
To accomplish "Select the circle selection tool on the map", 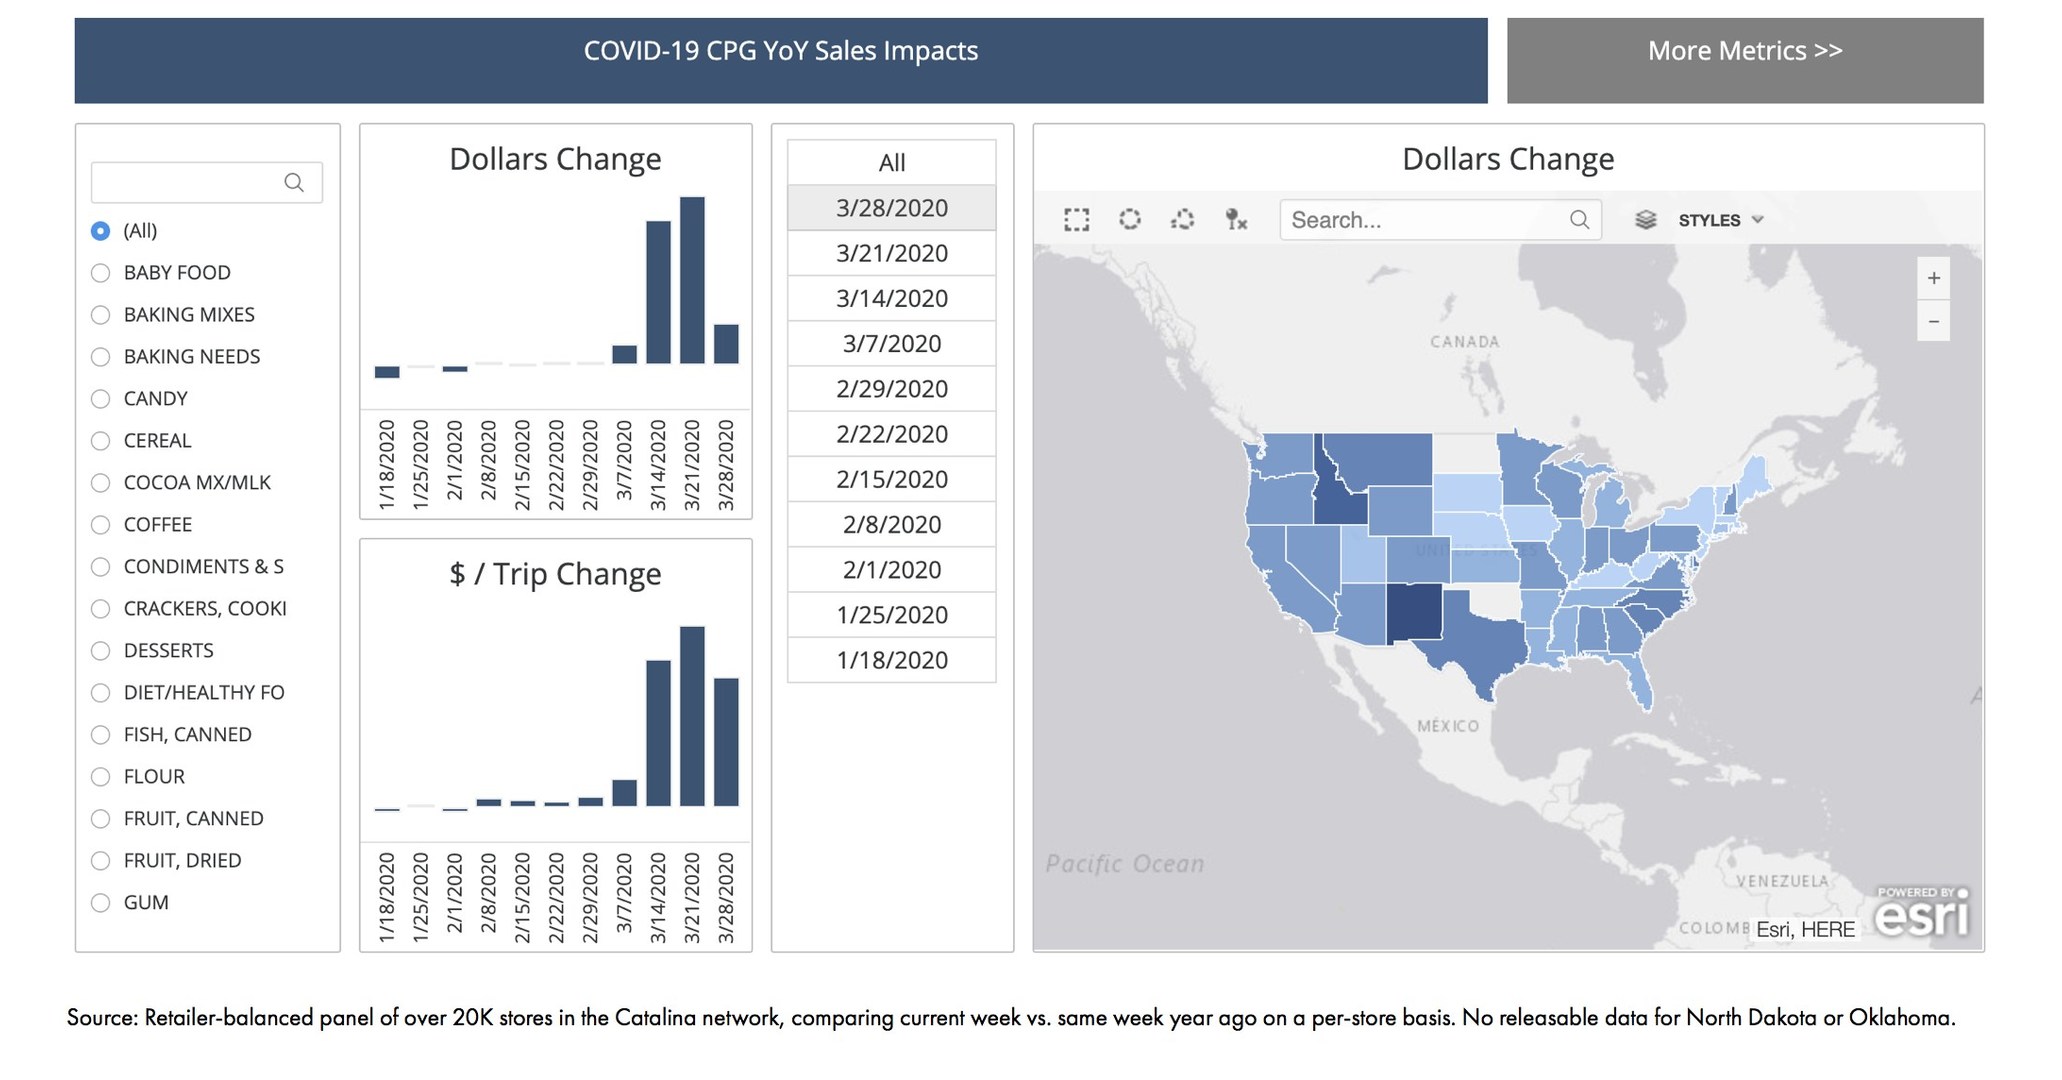I will coord(1130,220).
